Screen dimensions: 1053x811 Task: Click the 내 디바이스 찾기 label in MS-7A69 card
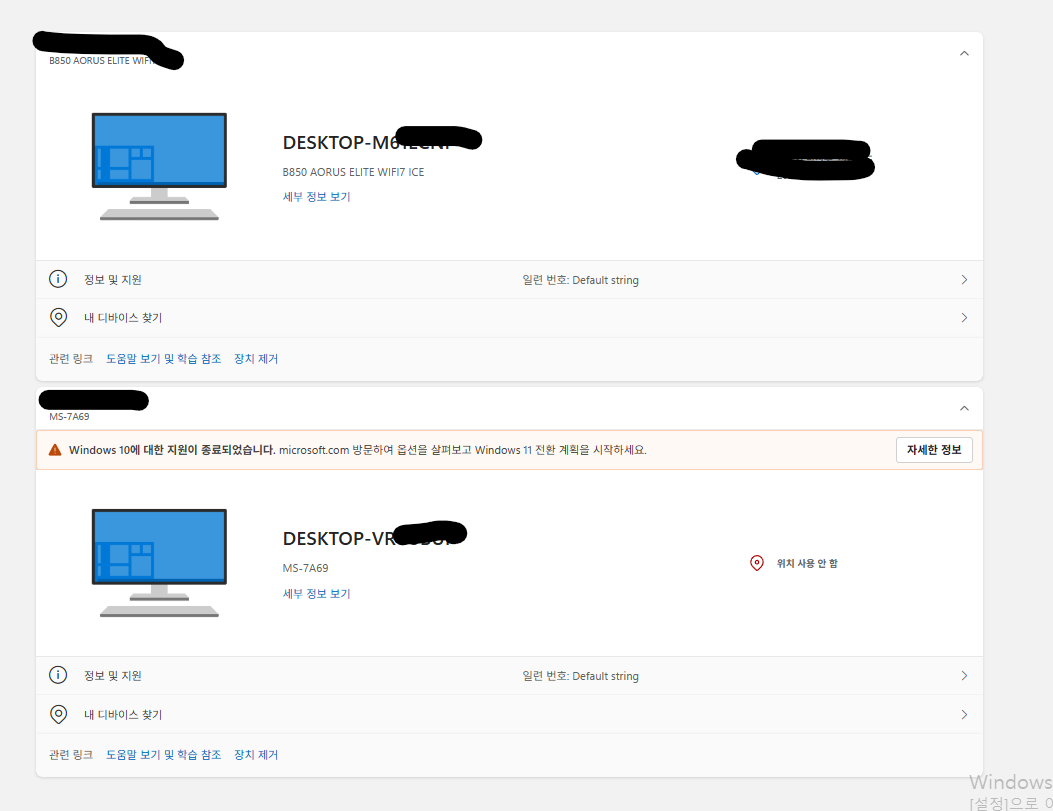click(123, 715)
